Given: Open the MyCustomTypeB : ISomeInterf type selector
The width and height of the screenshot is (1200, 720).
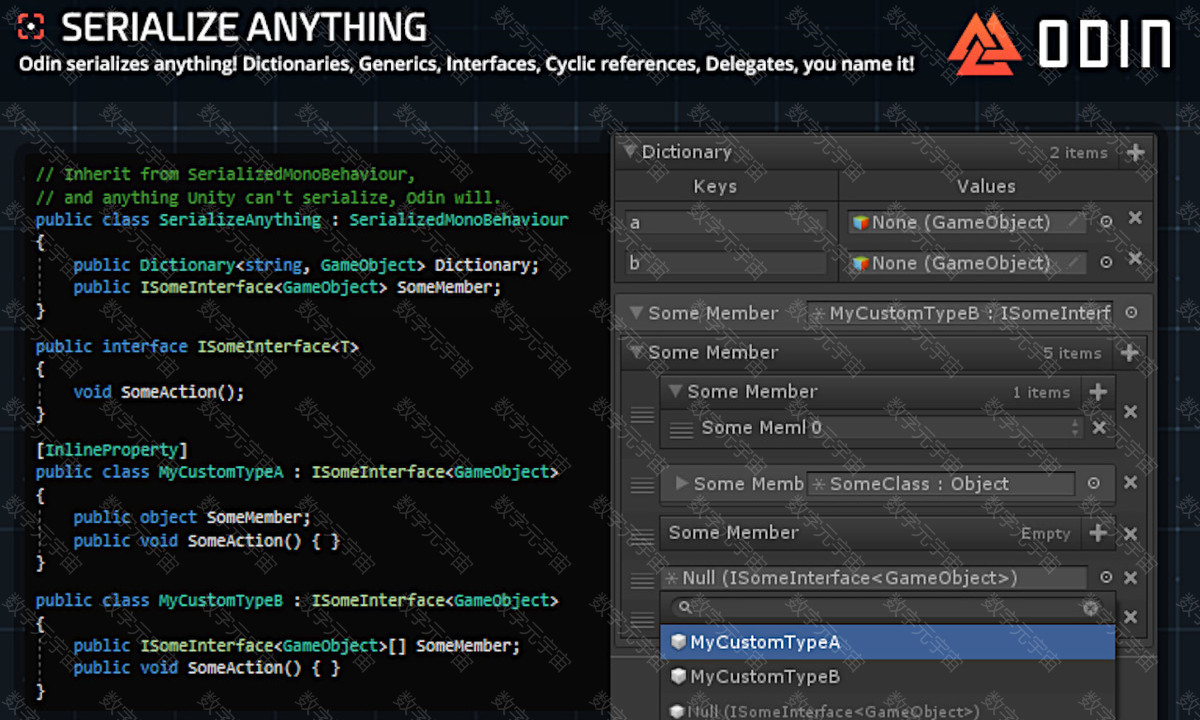Looking at the screenshot, I should 960,313.
